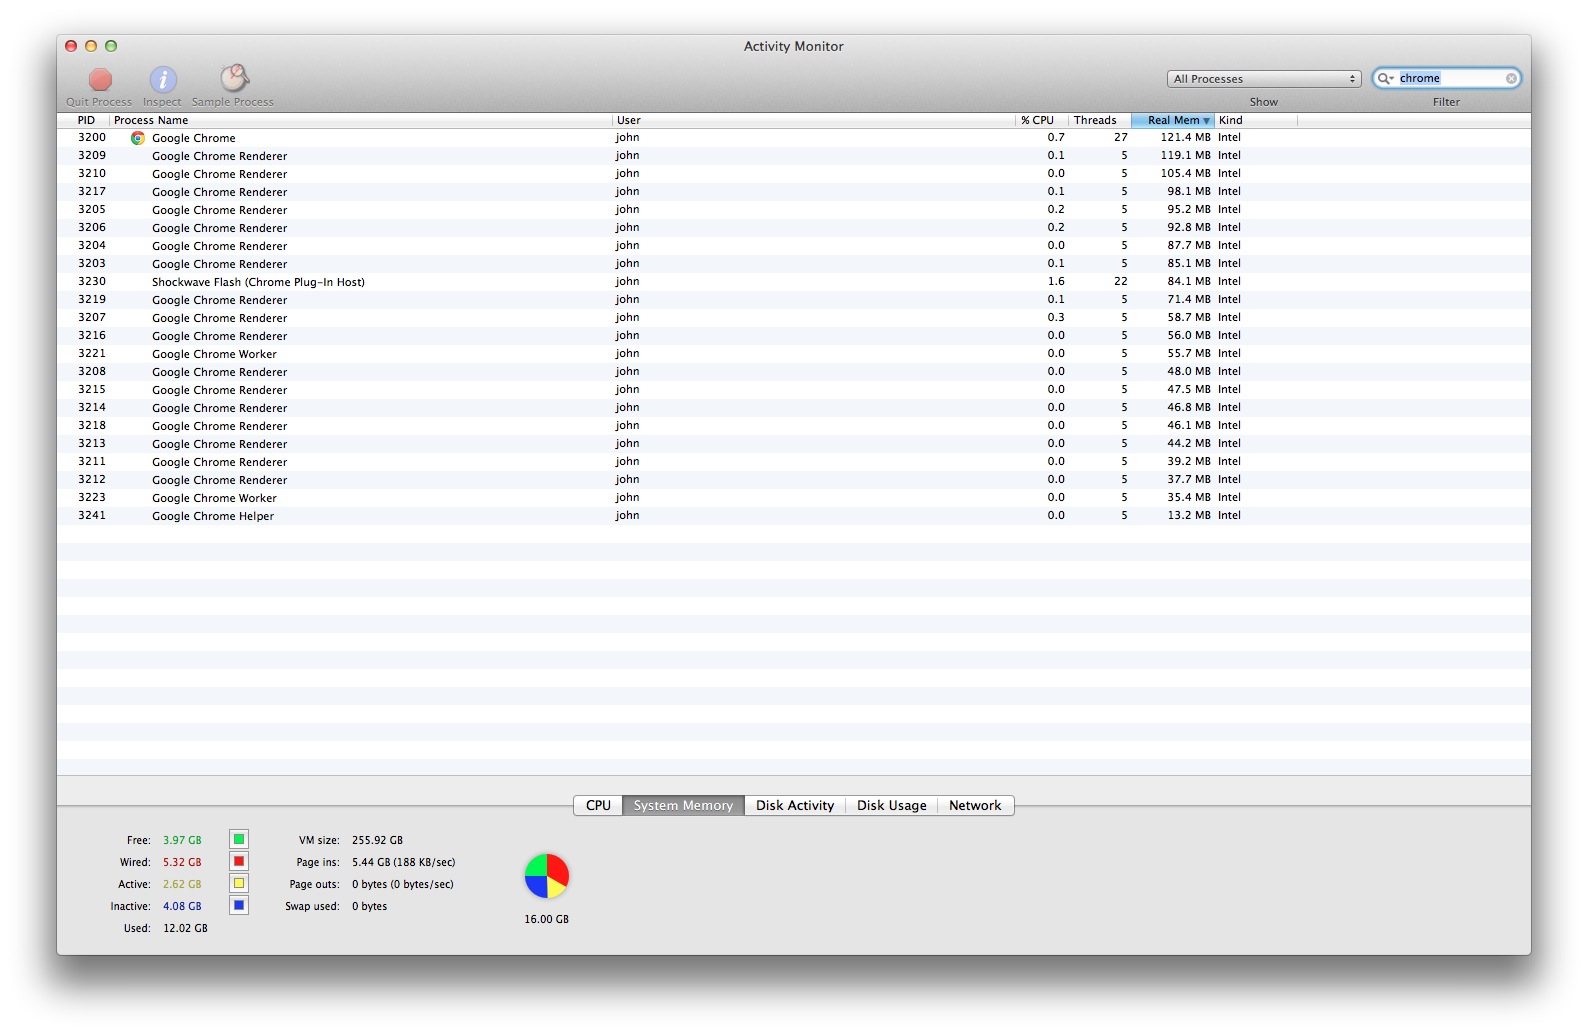
Task: Select Google Chrome Worker with PID 3221
Action: coord(793,354)
